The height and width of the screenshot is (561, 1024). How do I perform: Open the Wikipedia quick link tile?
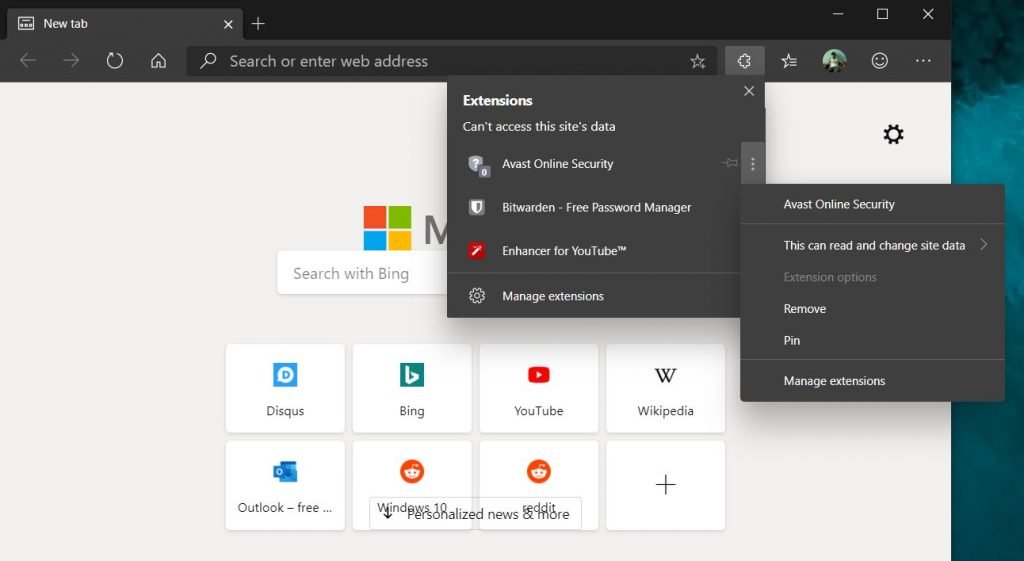tap(665, 388)
